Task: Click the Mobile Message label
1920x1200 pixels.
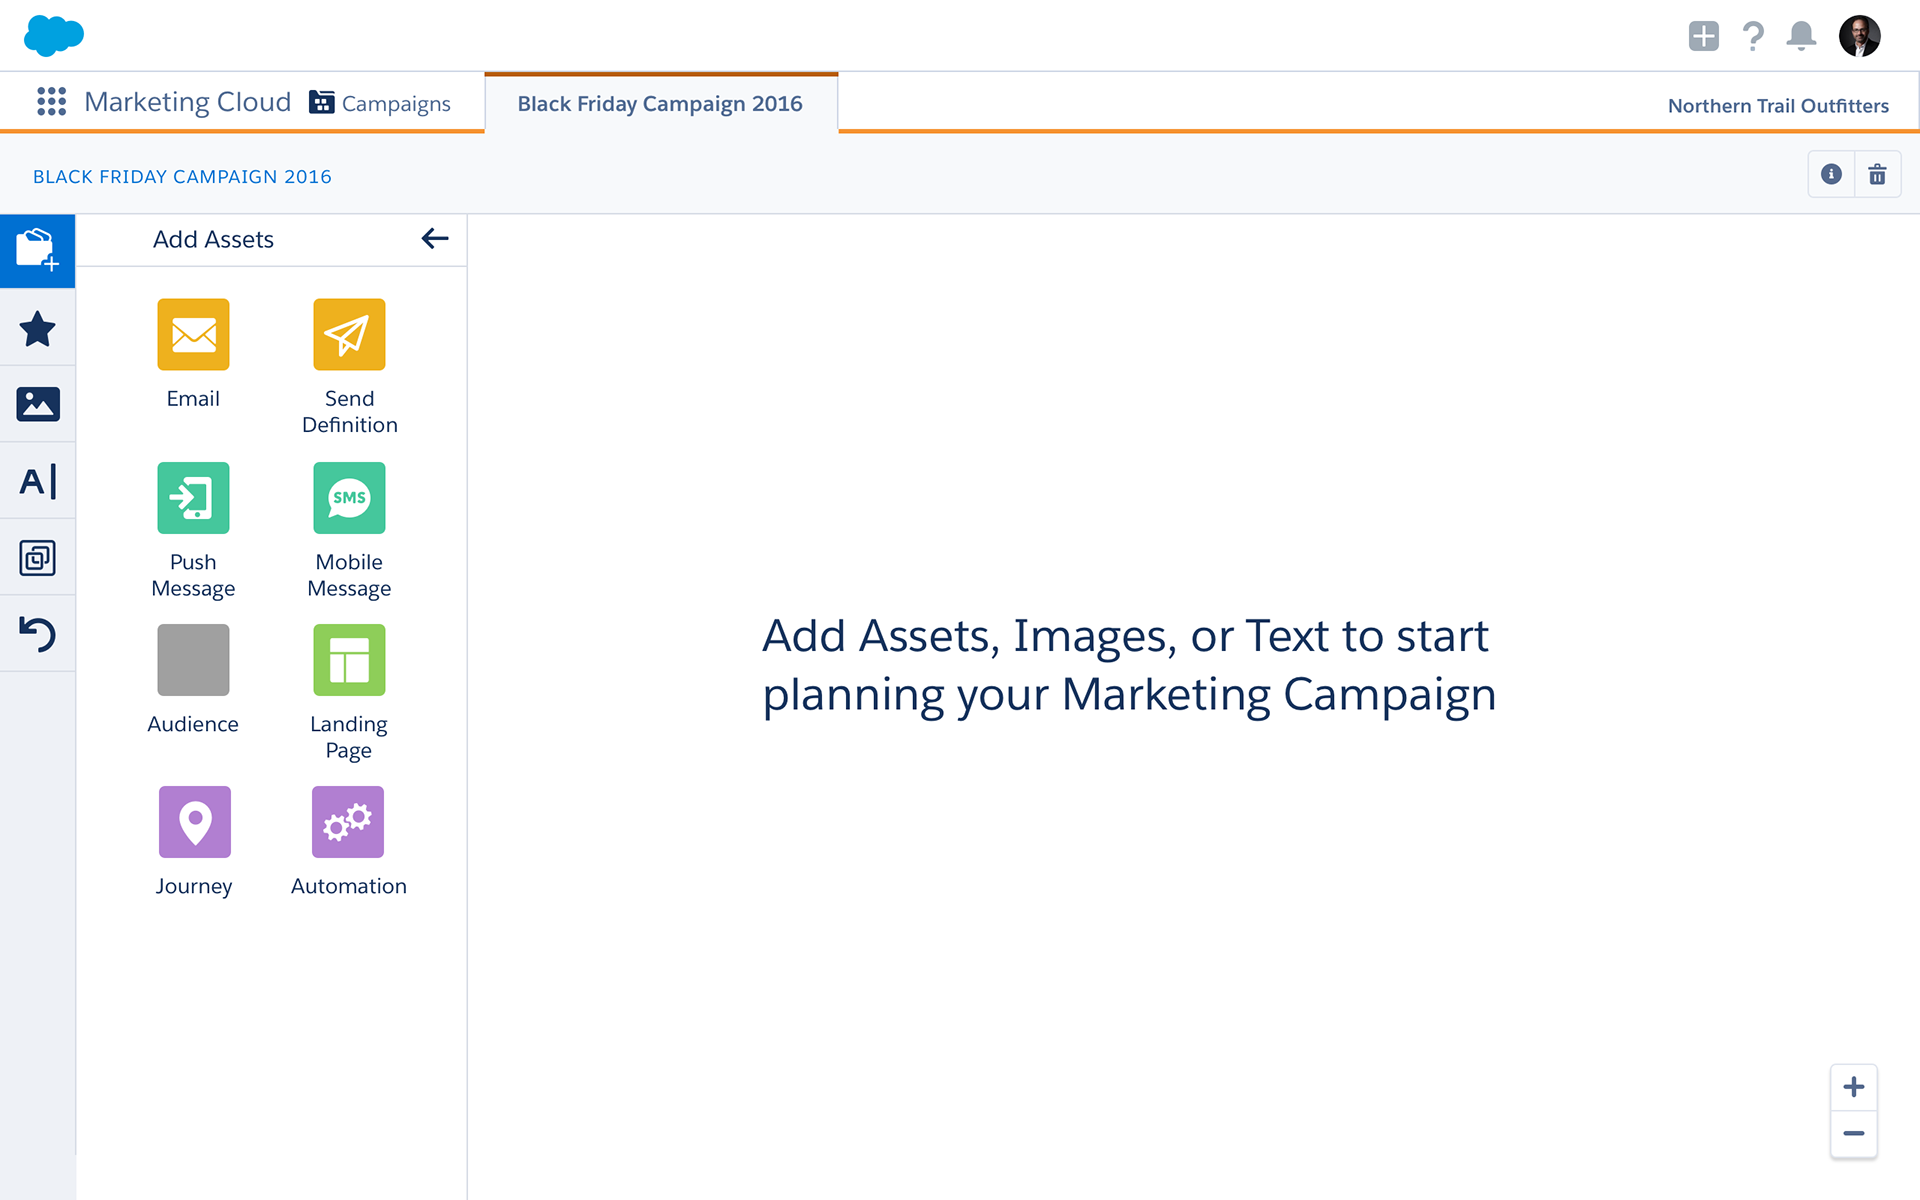Action: pos(349,575)
